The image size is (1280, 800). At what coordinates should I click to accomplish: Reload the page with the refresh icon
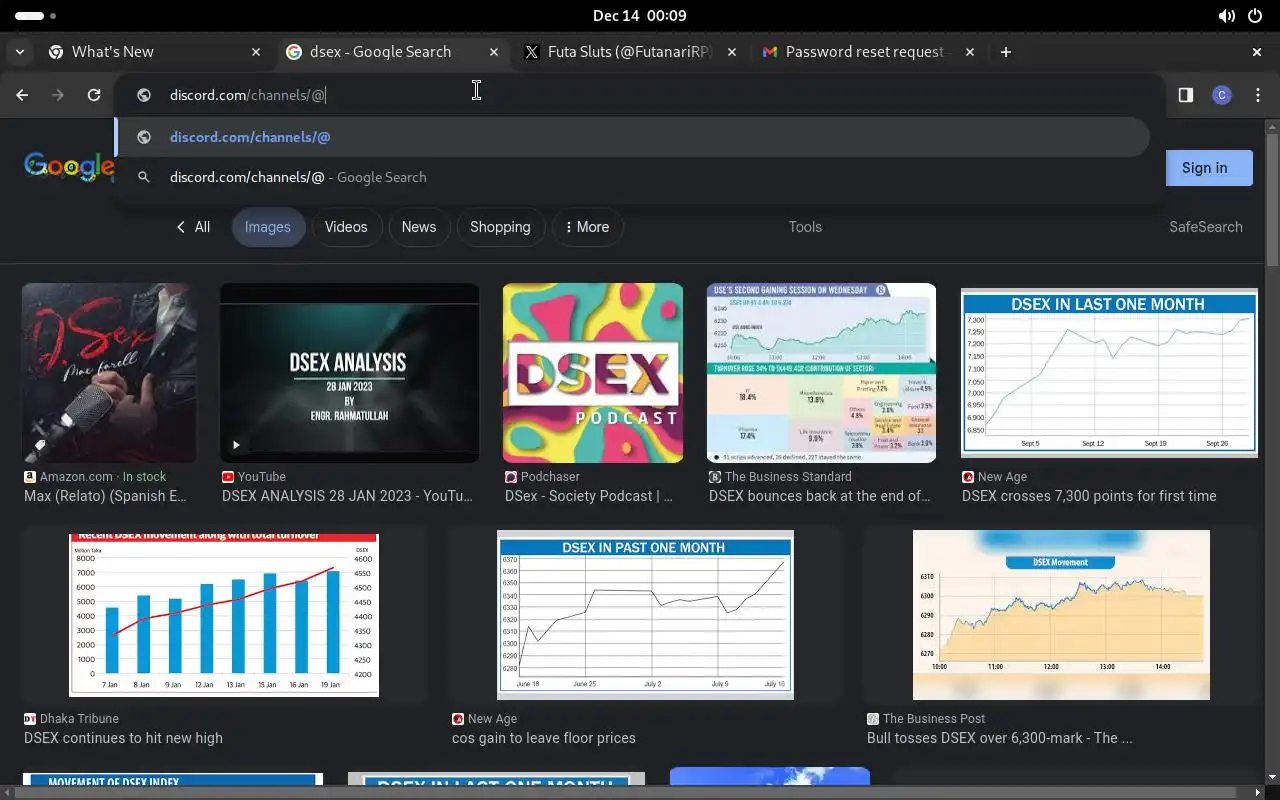(94, 95)
